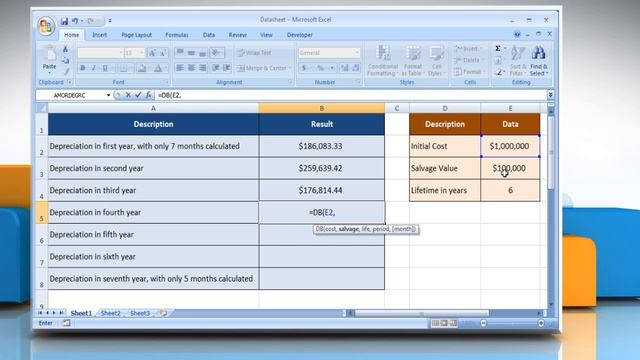Screen dimensions: 640x360
Task: Select column A header
Action: tap(153, 108)
